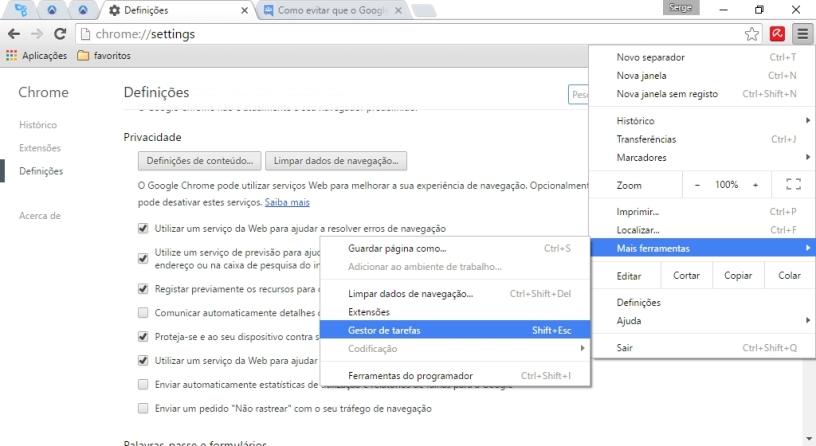Open the 'Saiba mais' link
The width and height of the screenshot is (816, 446).
click(x=287, y=202)
